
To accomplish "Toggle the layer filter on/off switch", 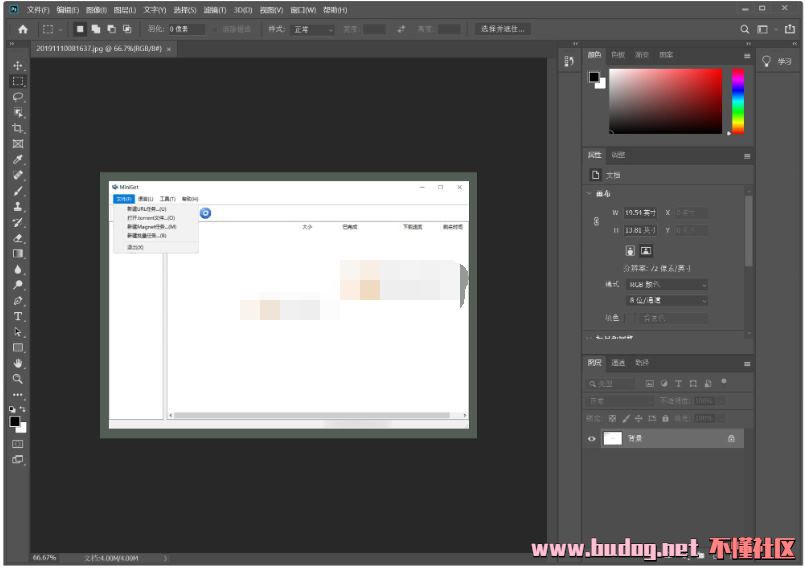I will [x=723, y=381].
